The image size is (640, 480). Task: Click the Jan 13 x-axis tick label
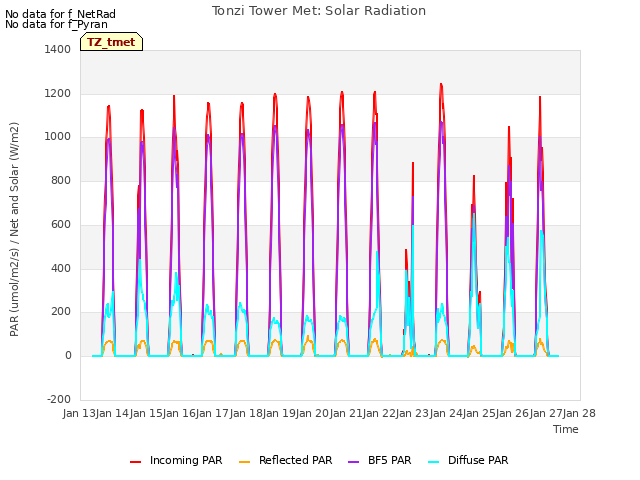point(79,413)
